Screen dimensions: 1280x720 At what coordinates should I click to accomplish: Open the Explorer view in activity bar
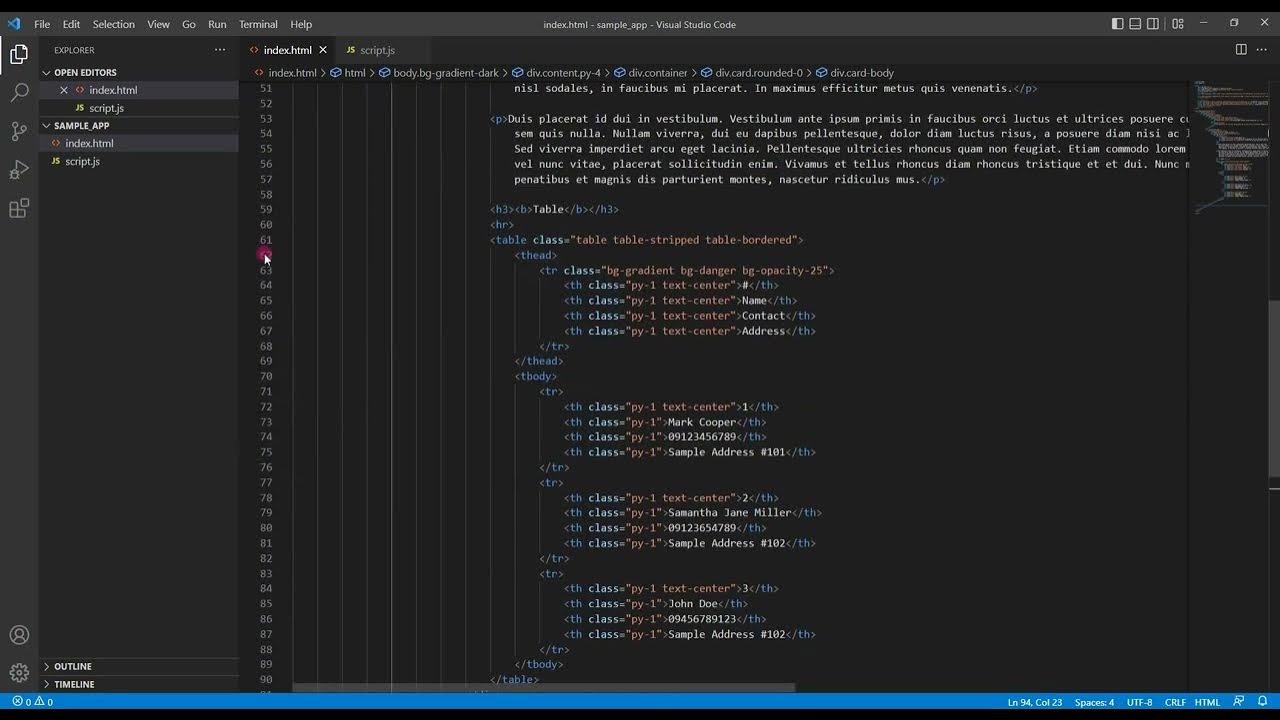(19, 55)
